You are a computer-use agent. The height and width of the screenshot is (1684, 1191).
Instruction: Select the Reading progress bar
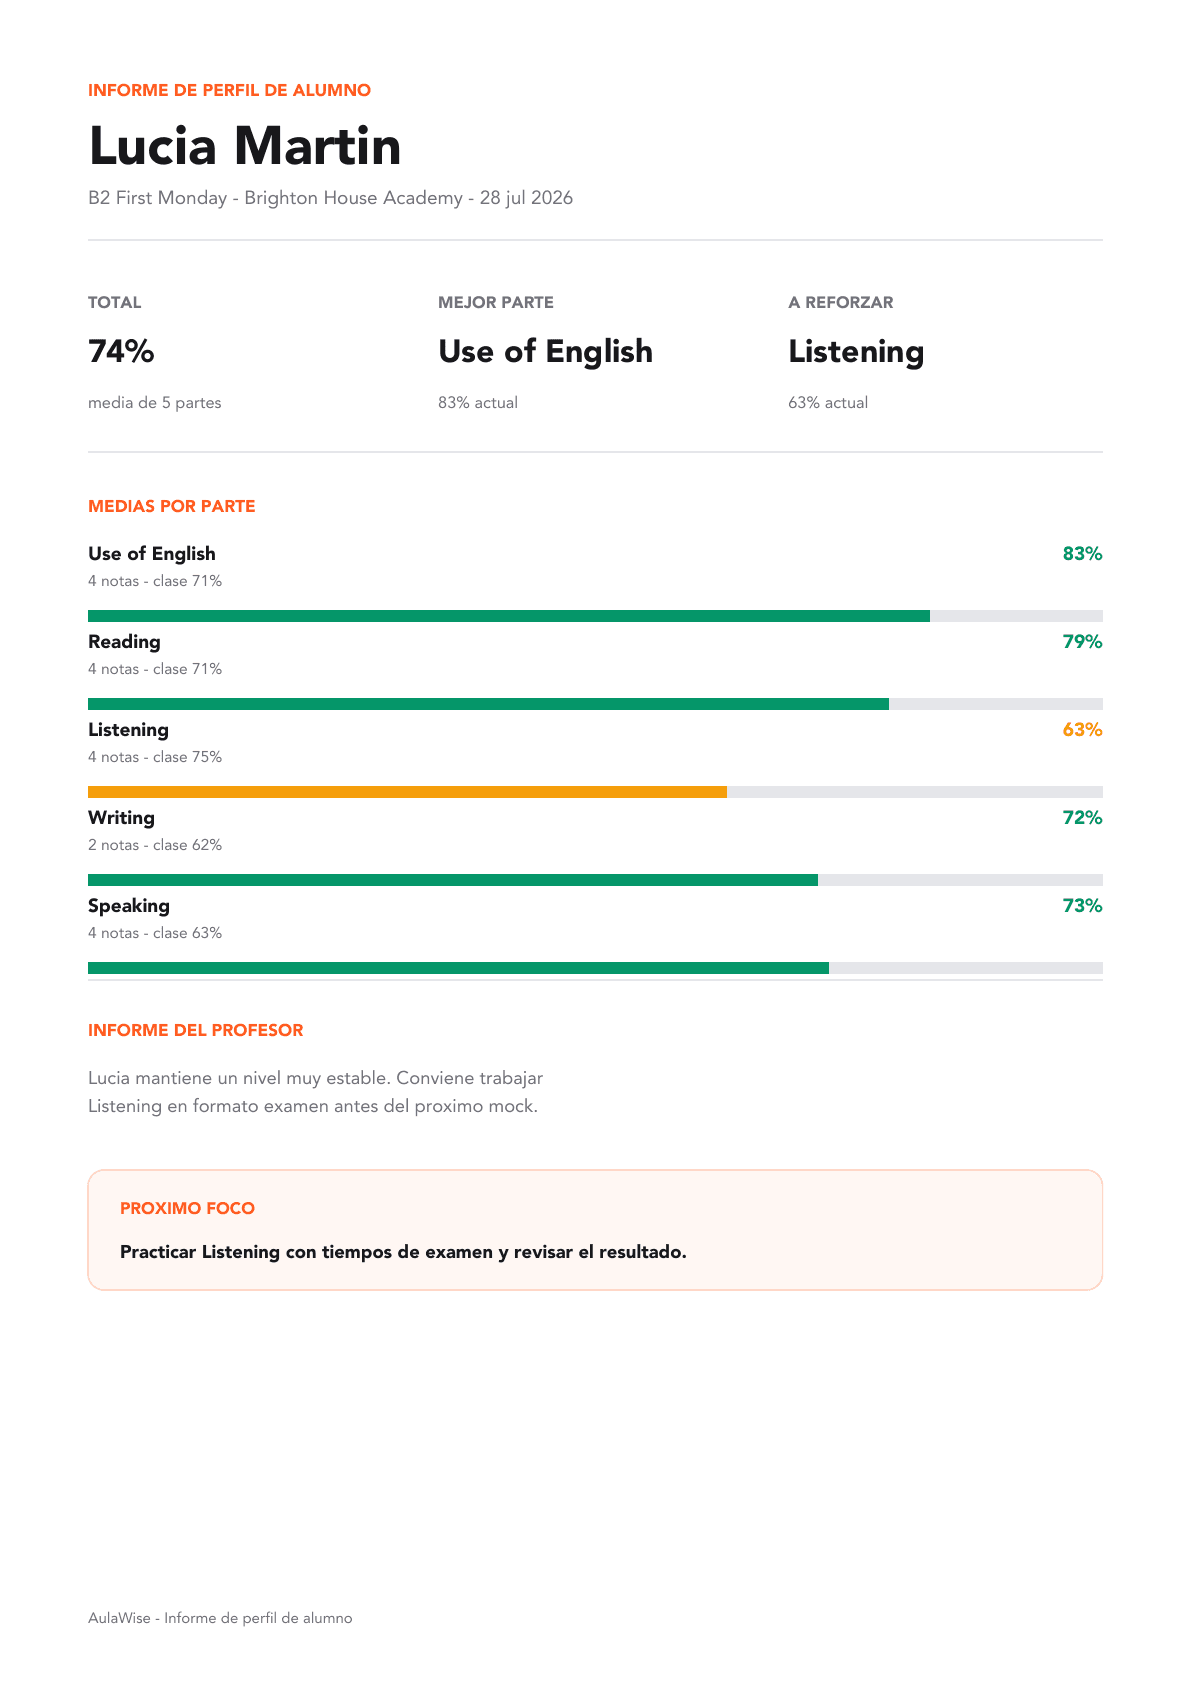595,704
